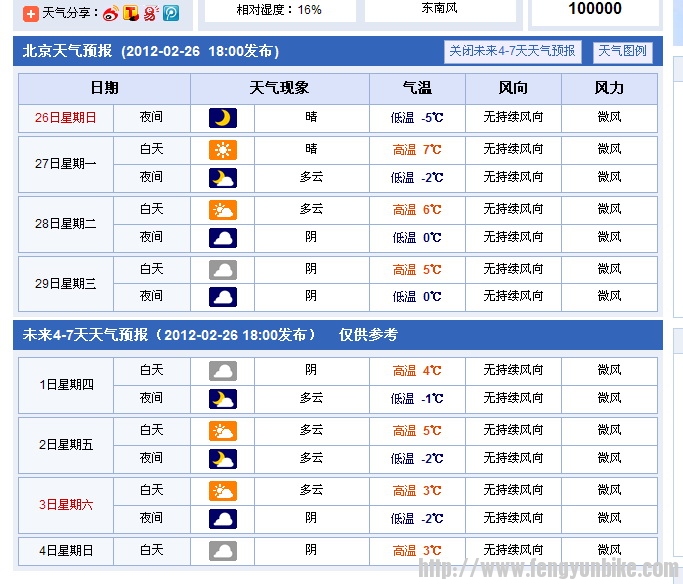Image resolution: width=683 pixels, height=584 pixels.
Task: Click the 风向 column header
Action: pos(513,88)
